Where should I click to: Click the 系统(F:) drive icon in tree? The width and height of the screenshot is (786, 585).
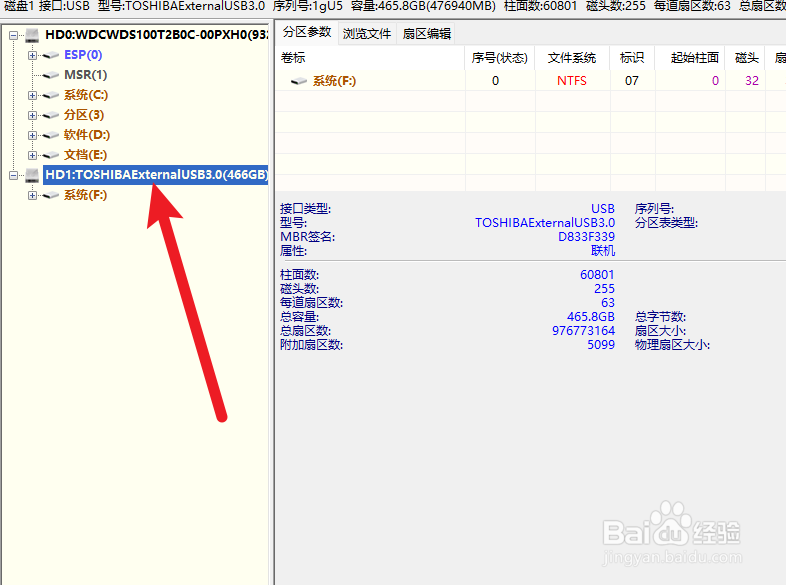tap(51, 195)
